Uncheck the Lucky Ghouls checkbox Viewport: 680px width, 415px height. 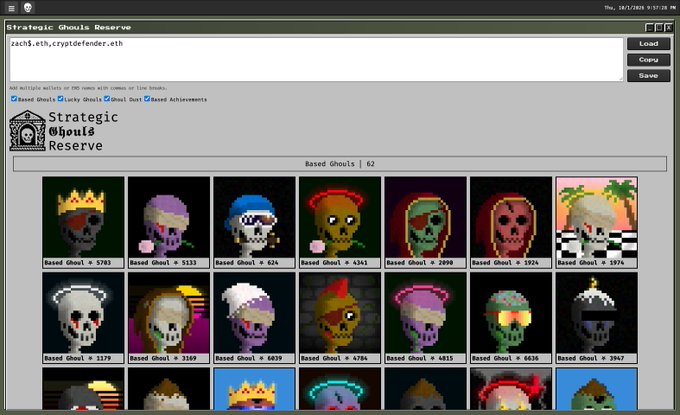[60, 99]
